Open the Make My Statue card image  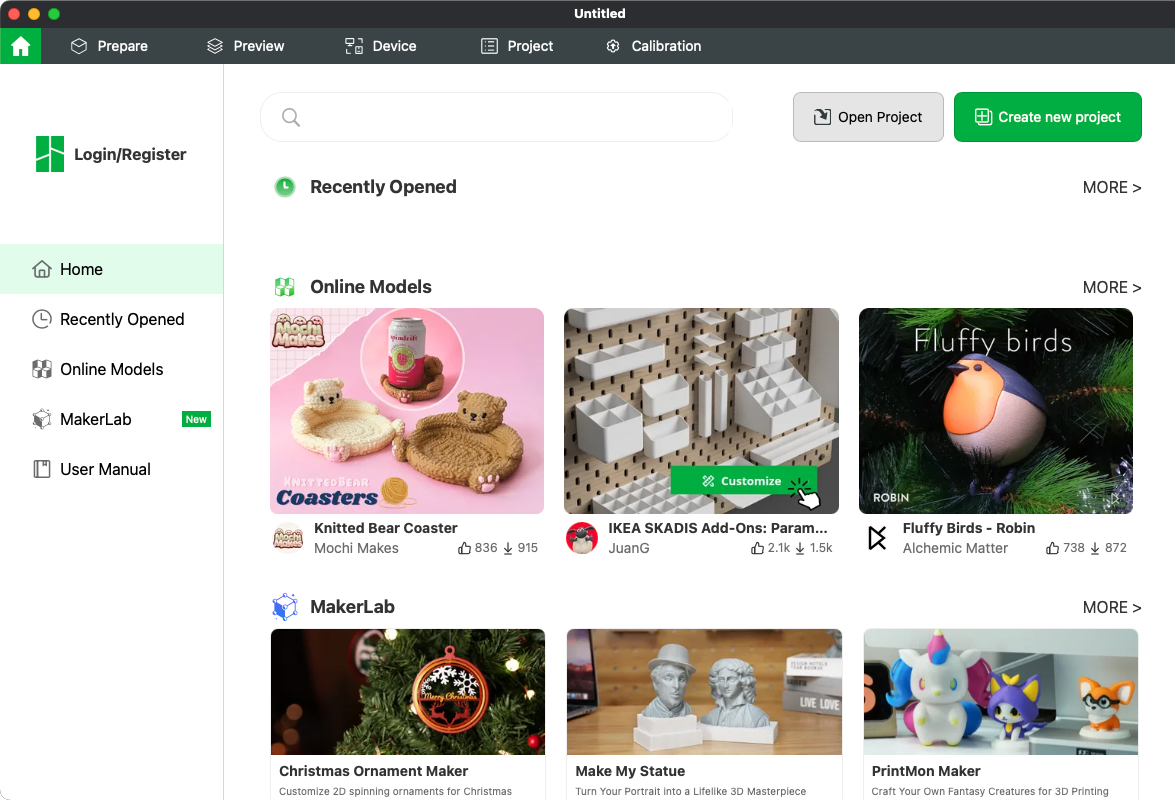[x=704, y=691]
